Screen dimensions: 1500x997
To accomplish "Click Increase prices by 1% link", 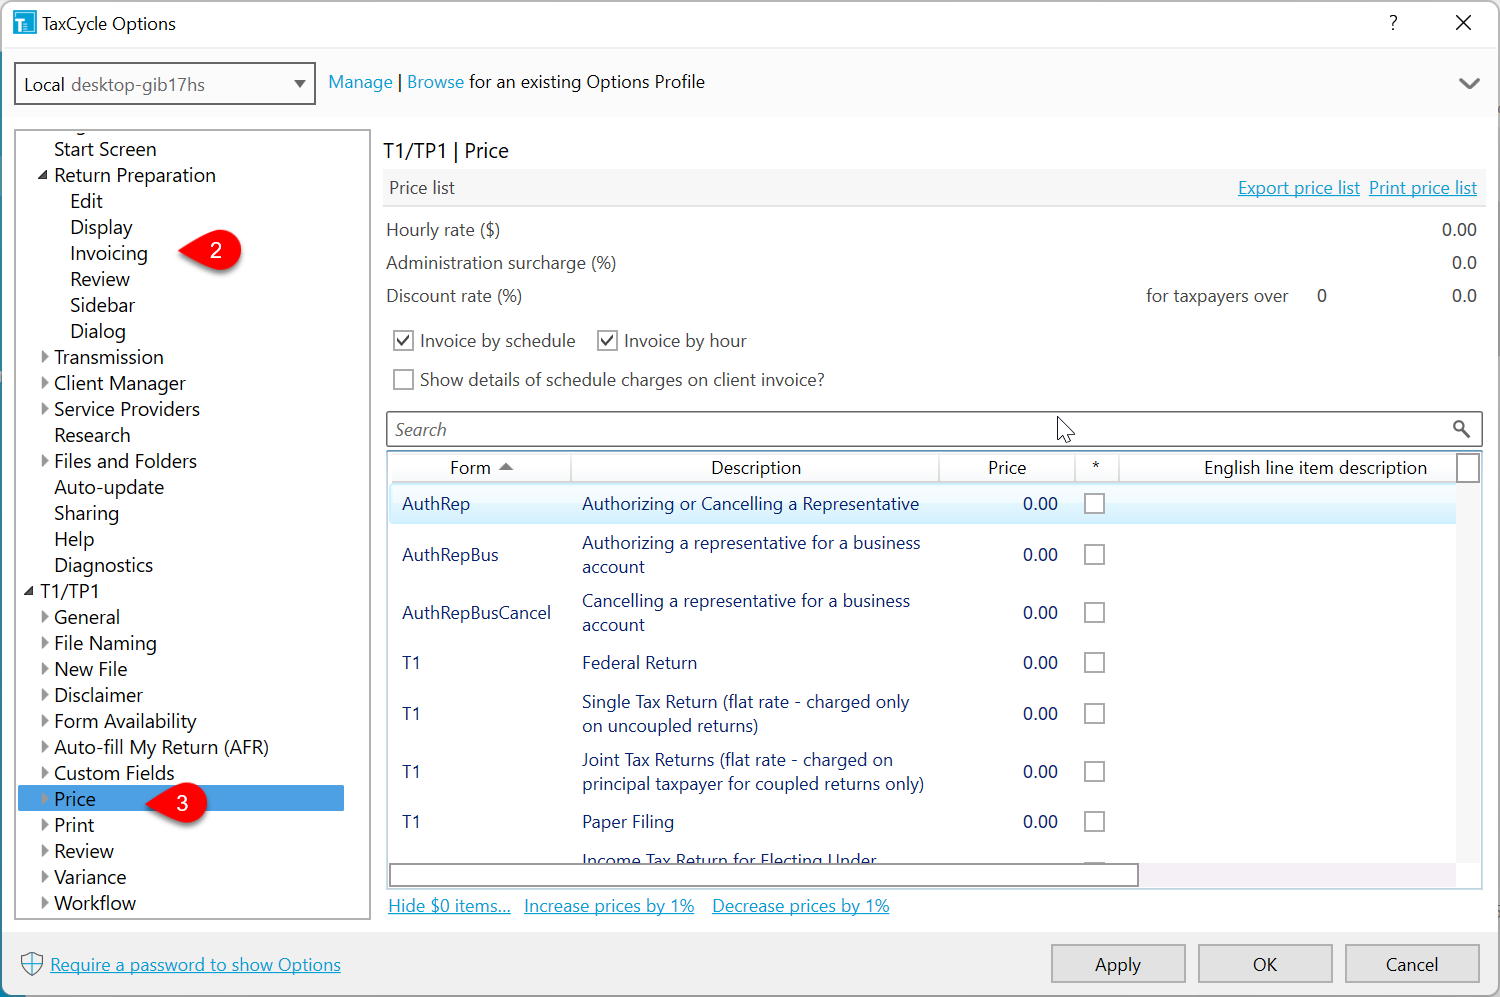I will pyautogui.click(x=609, y=906).
